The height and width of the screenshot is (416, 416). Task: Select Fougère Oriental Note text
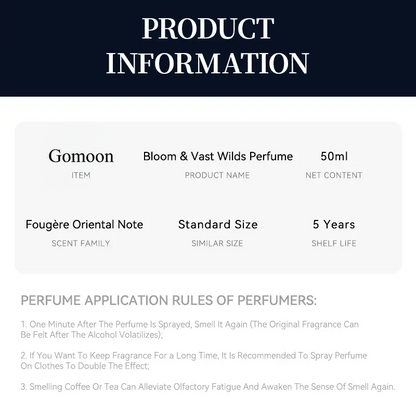click(x=84, y=224)
